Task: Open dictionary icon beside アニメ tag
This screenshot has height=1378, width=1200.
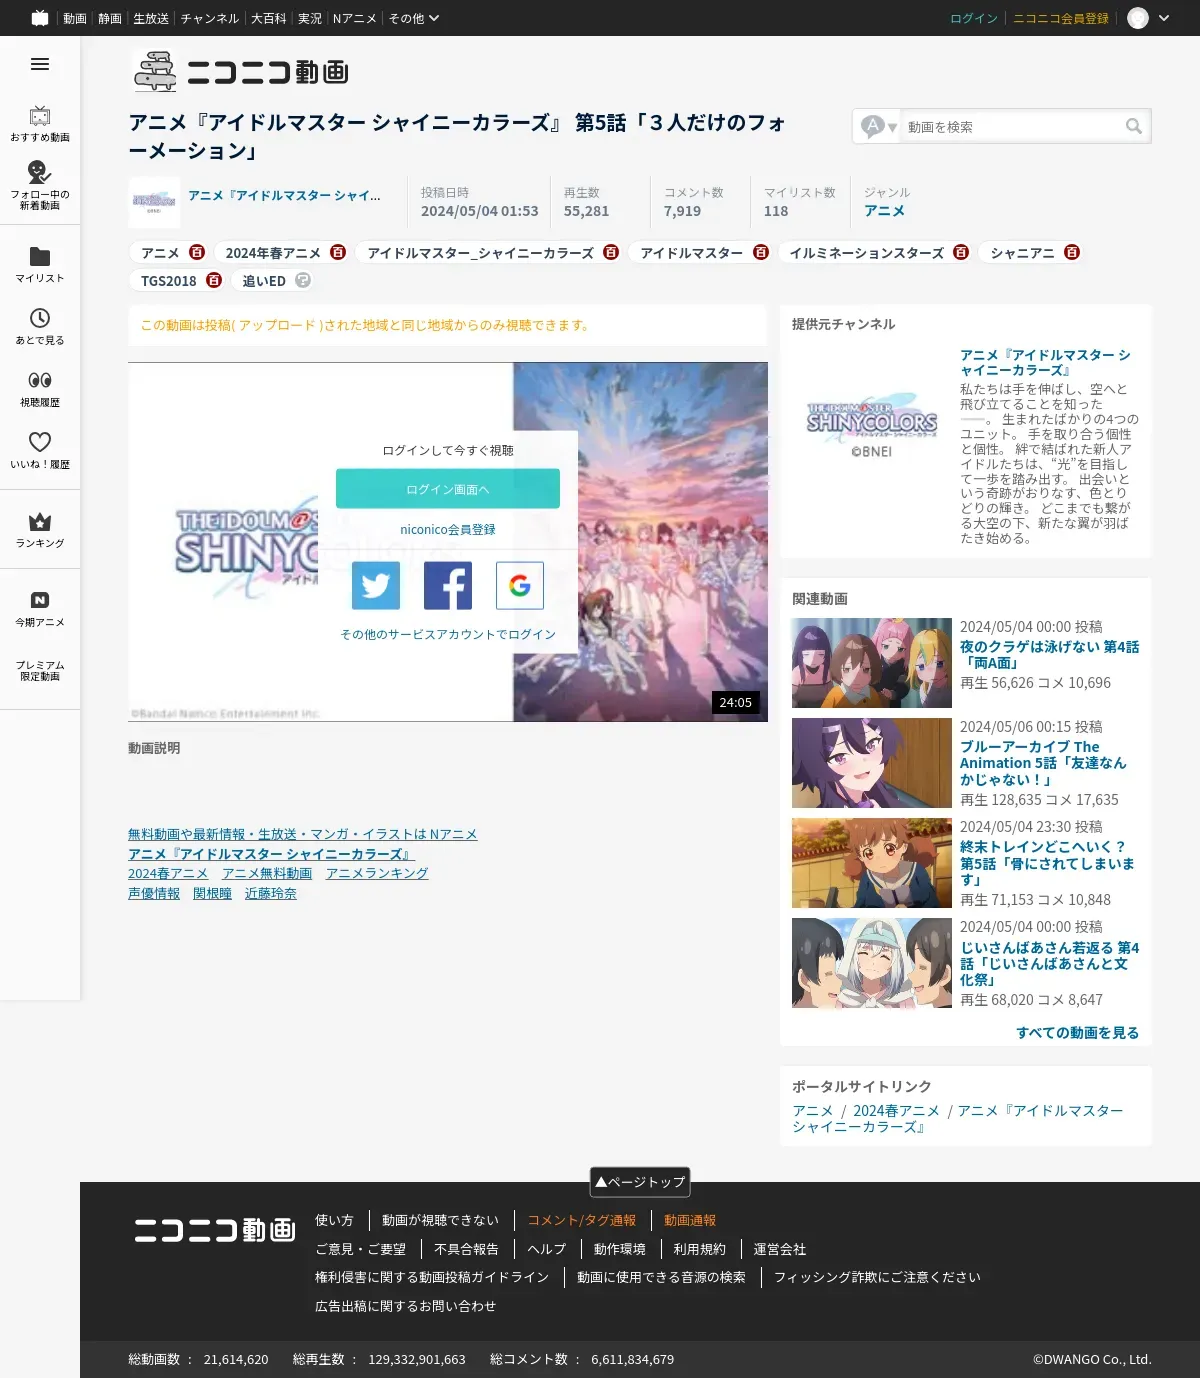Action: point(197,252)
